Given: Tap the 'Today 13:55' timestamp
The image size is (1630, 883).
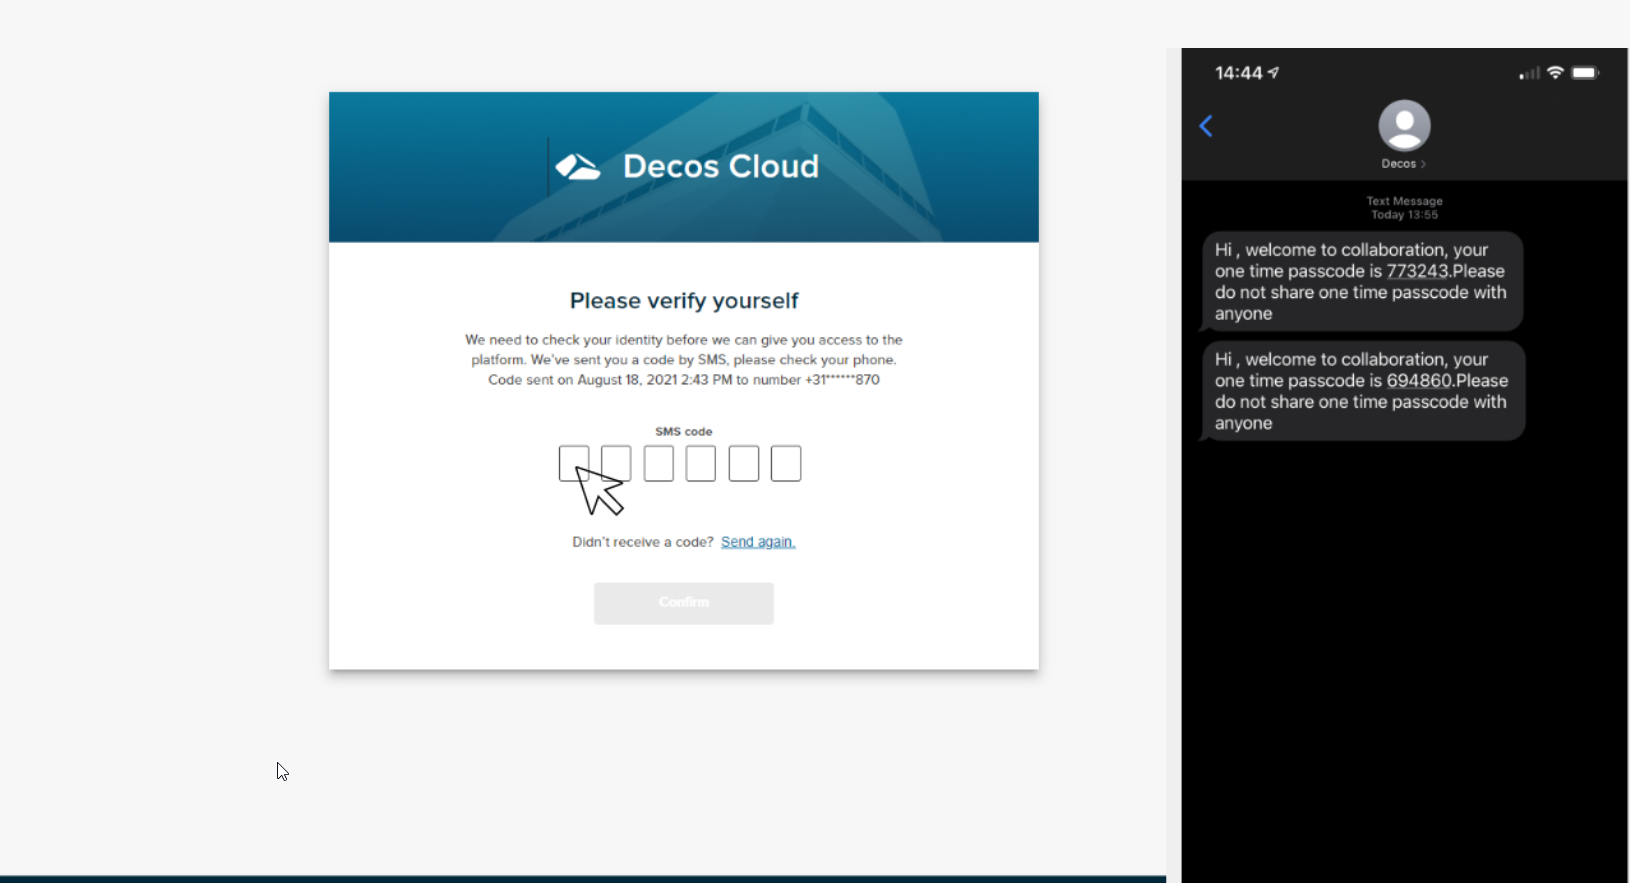Looking at the screenshot, I should [x=1404, y=215].
